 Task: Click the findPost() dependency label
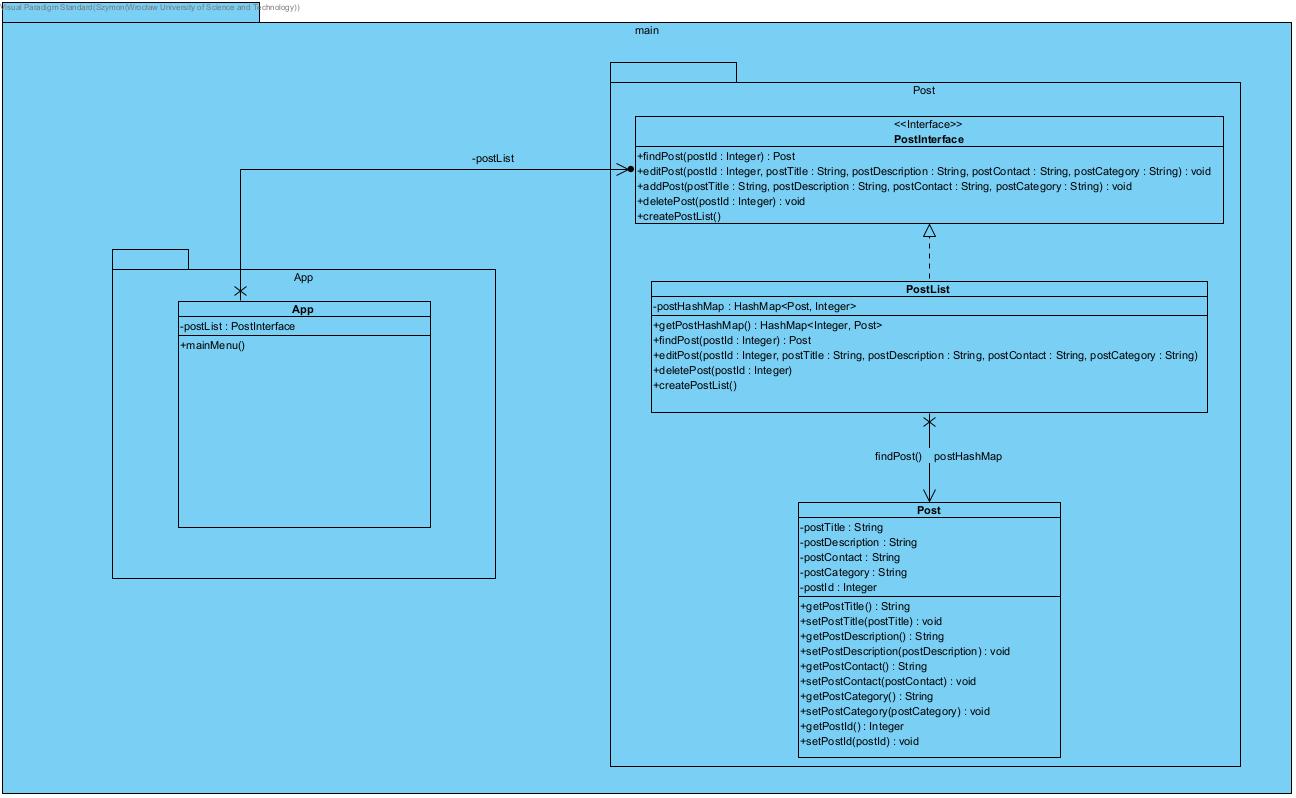[x=897, y=457]
